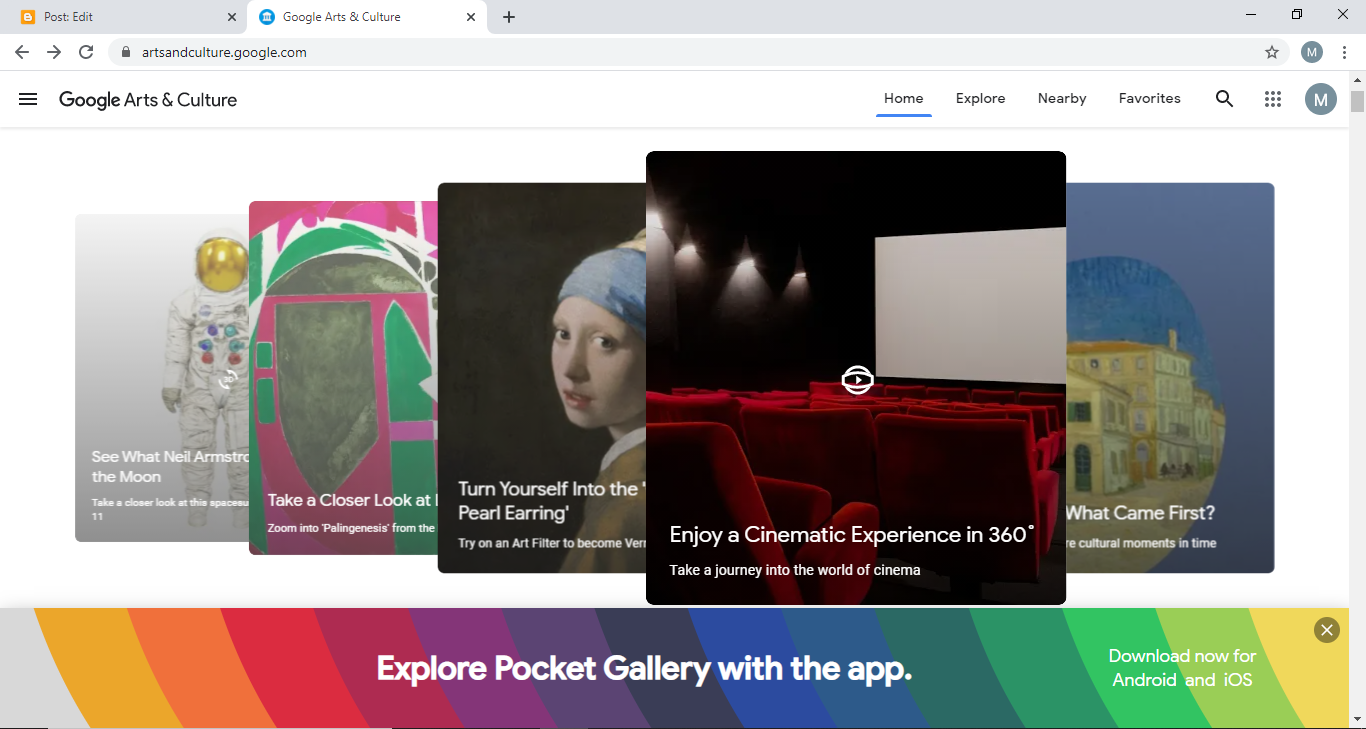Open Chrome's three-dot menu
Image resolution: width=1366 pixels, height=729 pixels.
(1344, 52)
